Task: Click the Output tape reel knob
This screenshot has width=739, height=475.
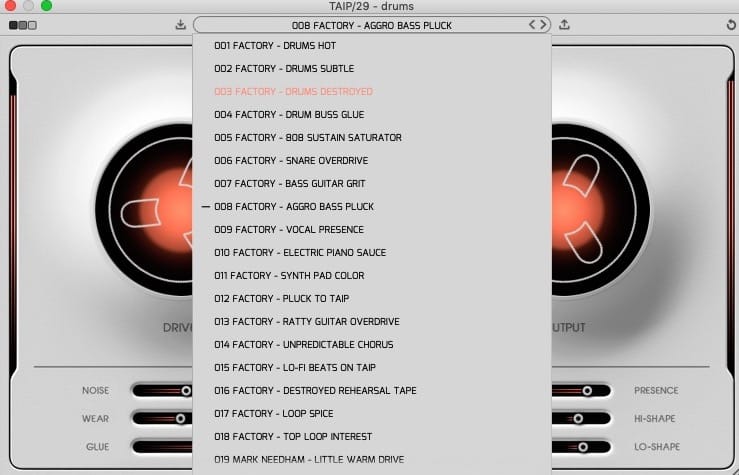Action: pos(601,210)
